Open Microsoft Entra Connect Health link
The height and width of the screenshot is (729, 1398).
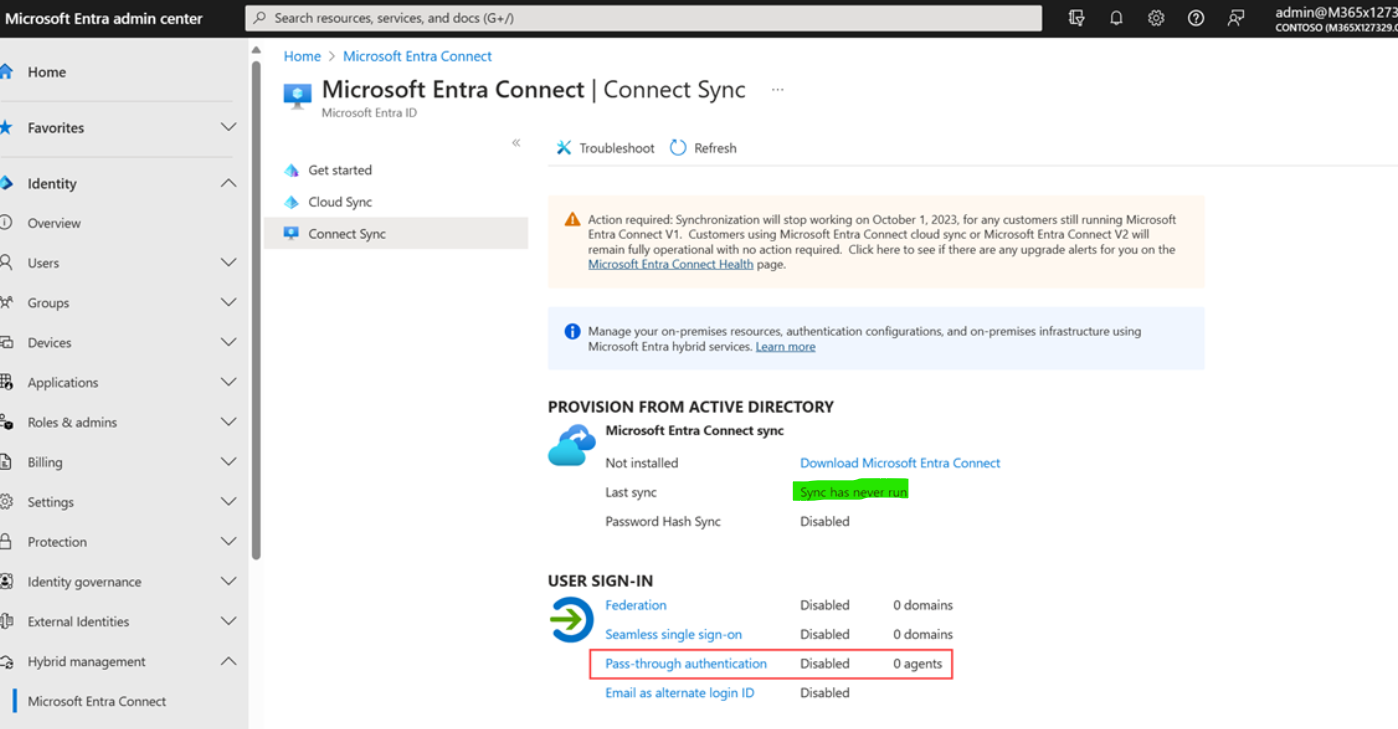click(x=671, y=265)
